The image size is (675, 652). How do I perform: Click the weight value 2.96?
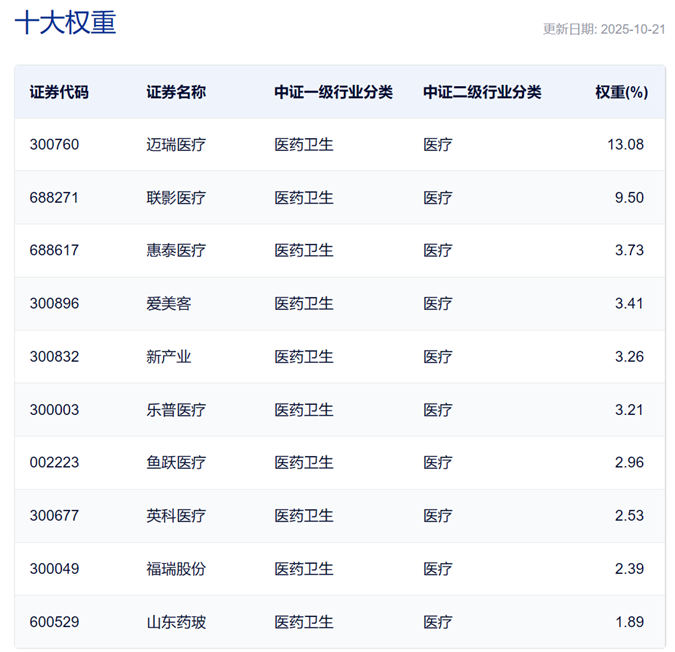tap(629, 463)
